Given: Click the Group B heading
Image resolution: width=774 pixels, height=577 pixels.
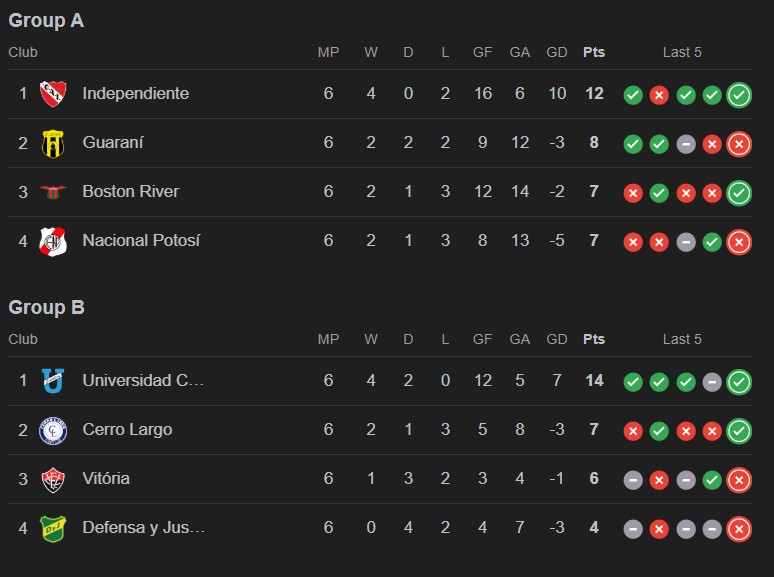Looking at the screenshot, I should 46,307.
